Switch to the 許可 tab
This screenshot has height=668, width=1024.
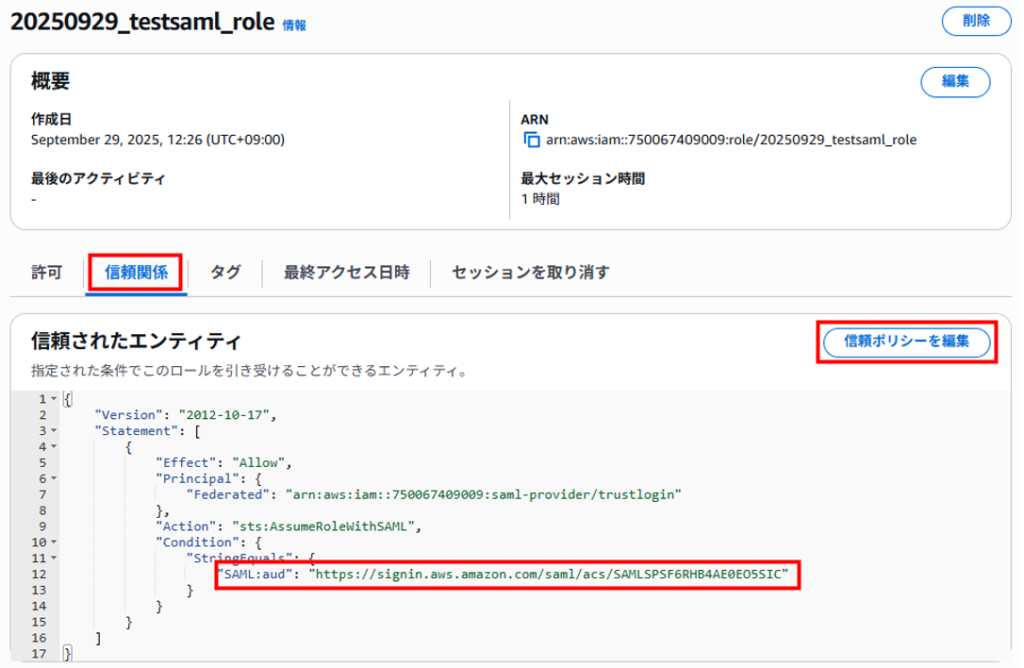point(46,273)
